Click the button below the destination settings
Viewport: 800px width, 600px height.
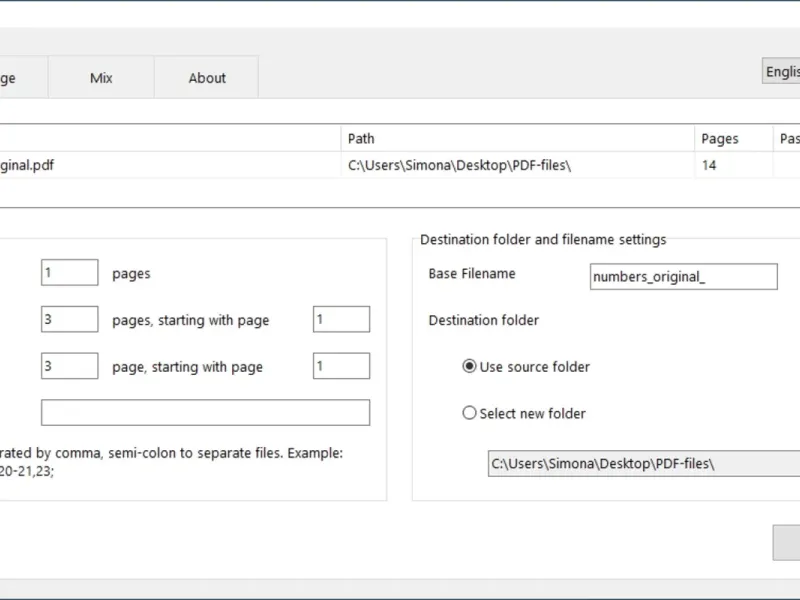pos(786,542)
